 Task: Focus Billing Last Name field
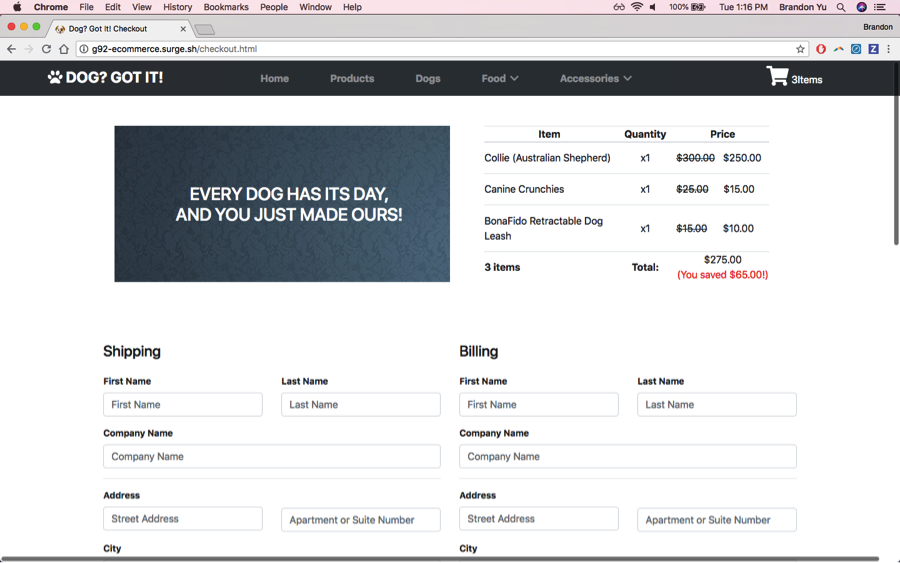pyautogui.click(x=716, y=405)
